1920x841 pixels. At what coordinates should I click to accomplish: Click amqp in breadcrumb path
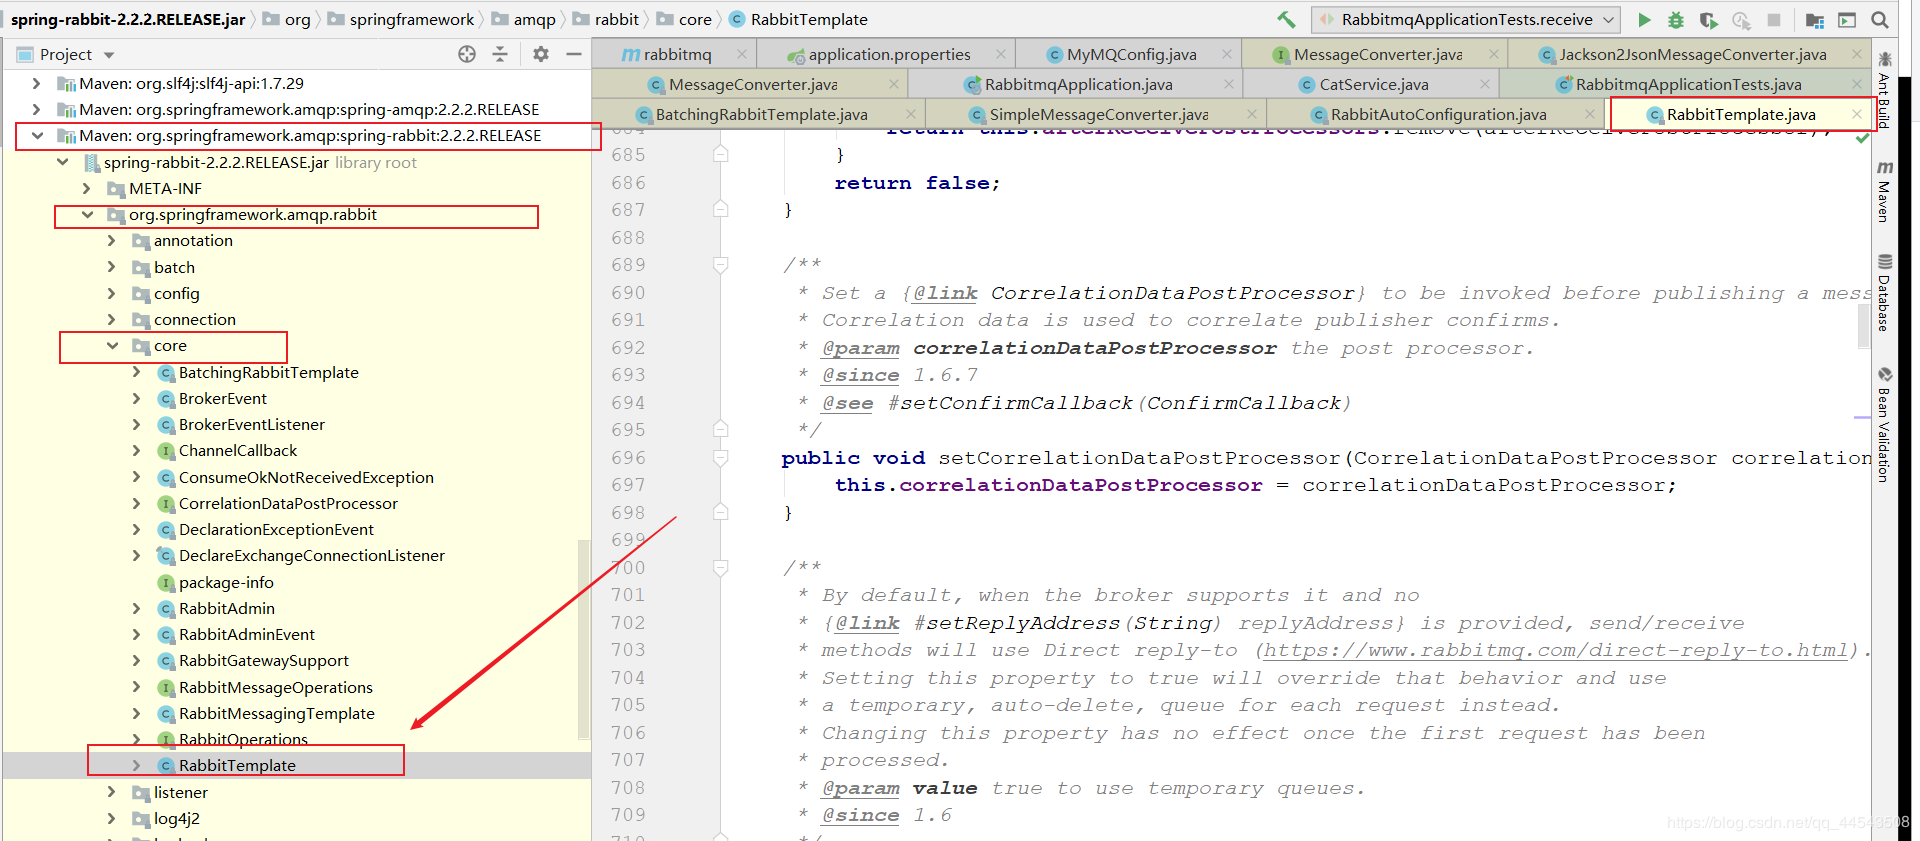534,19
